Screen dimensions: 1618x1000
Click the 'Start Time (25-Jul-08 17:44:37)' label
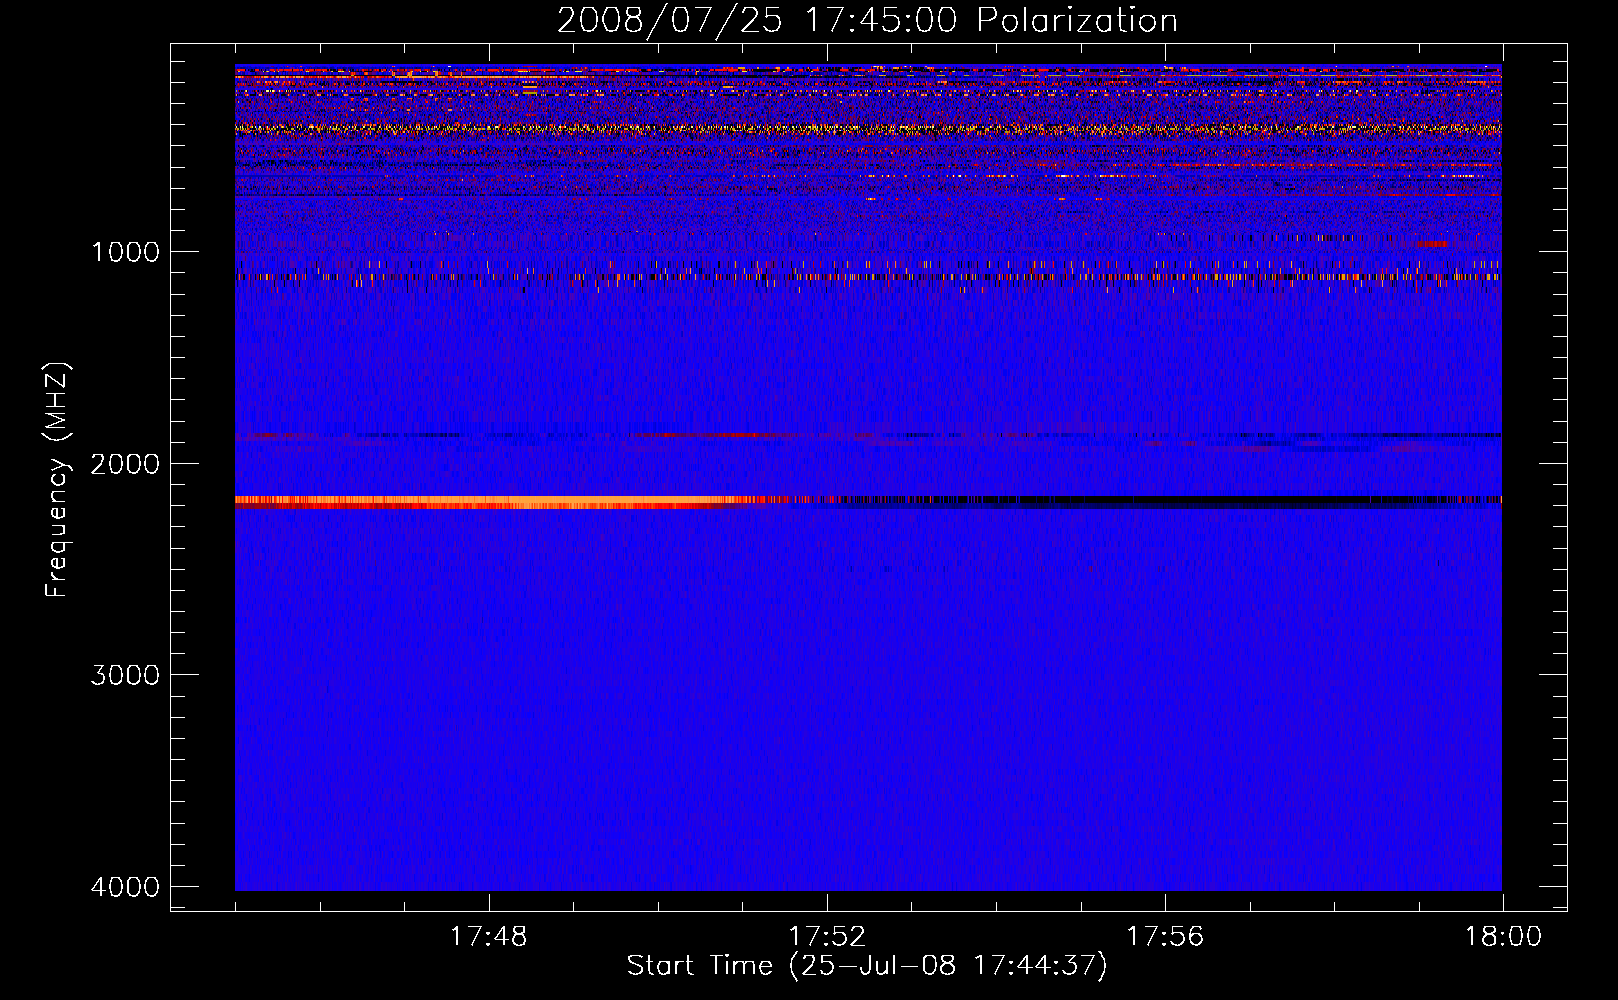[867, 966]
